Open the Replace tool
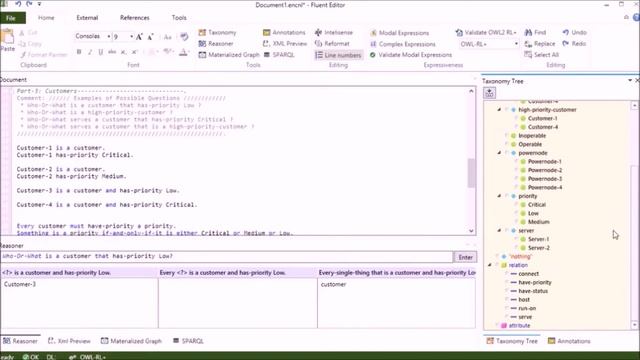Viewport: 640px width, 360px height. [540, 43]
